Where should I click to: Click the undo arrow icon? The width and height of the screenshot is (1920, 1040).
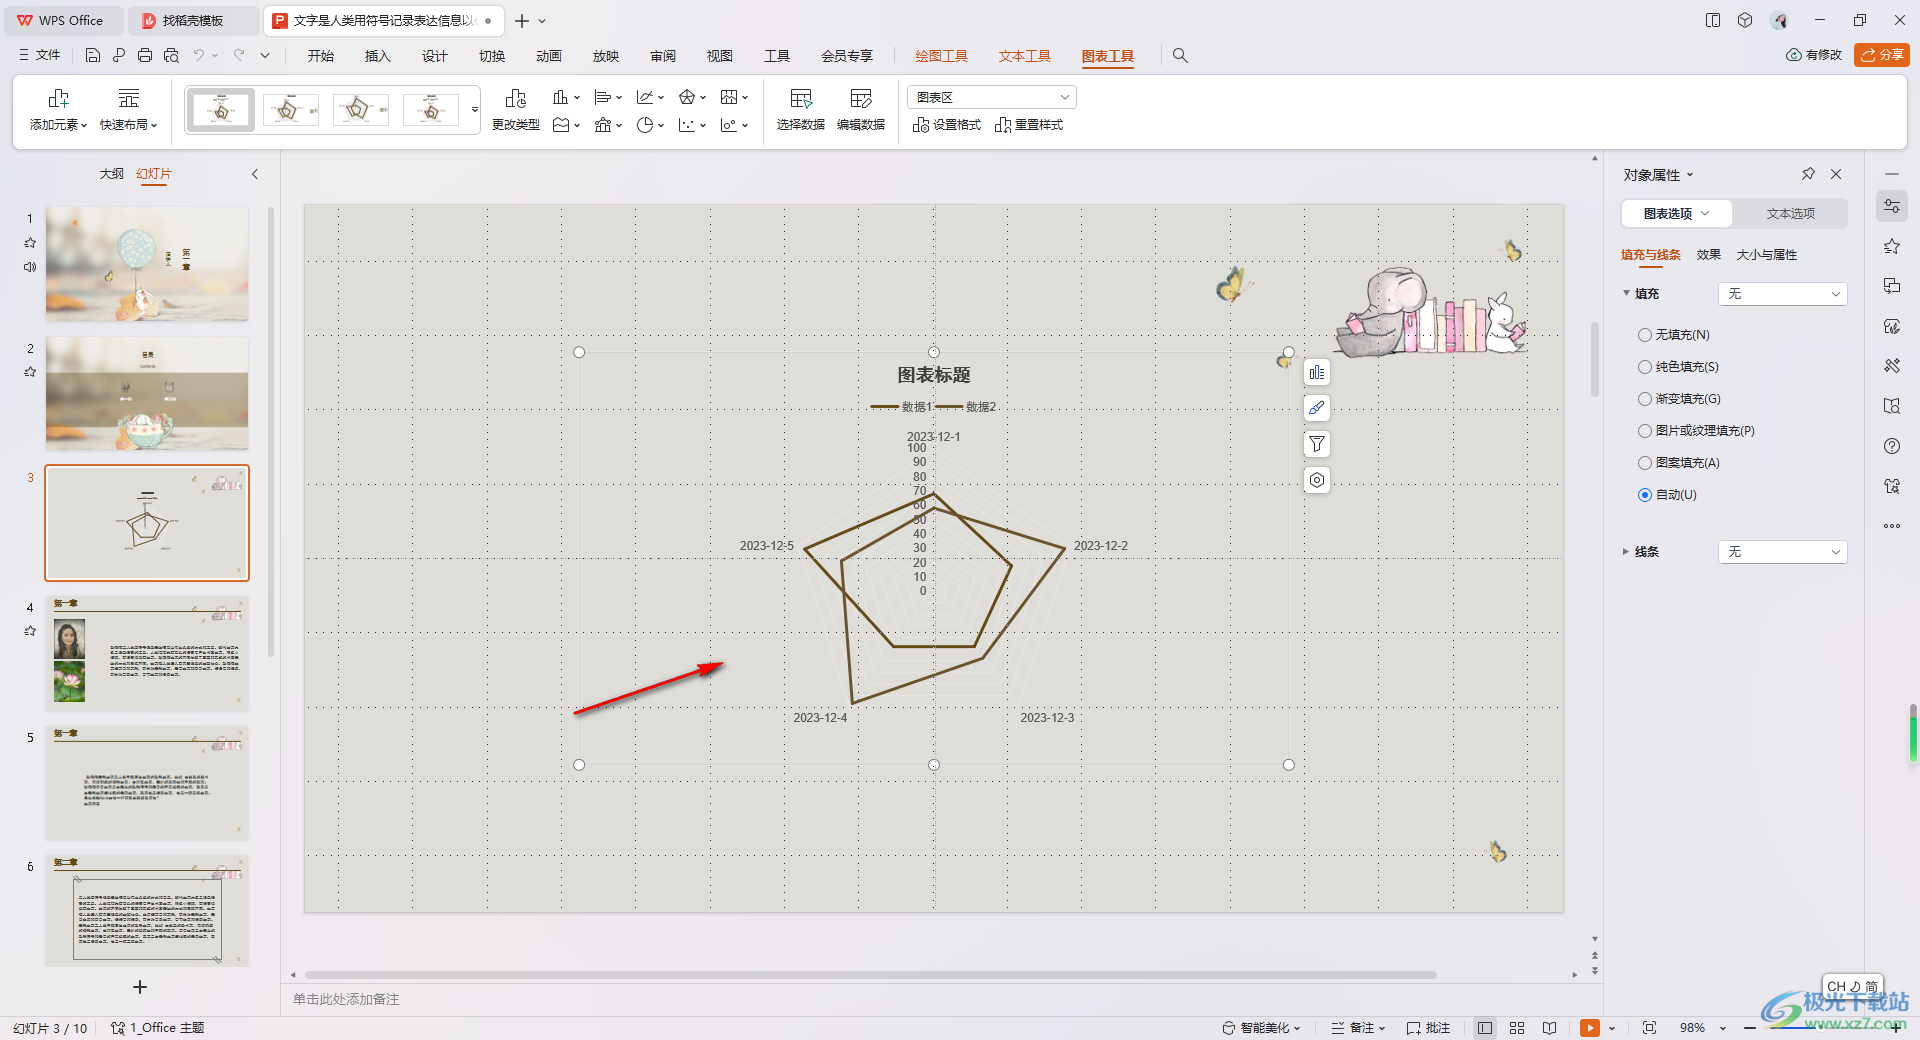point(199,56)
